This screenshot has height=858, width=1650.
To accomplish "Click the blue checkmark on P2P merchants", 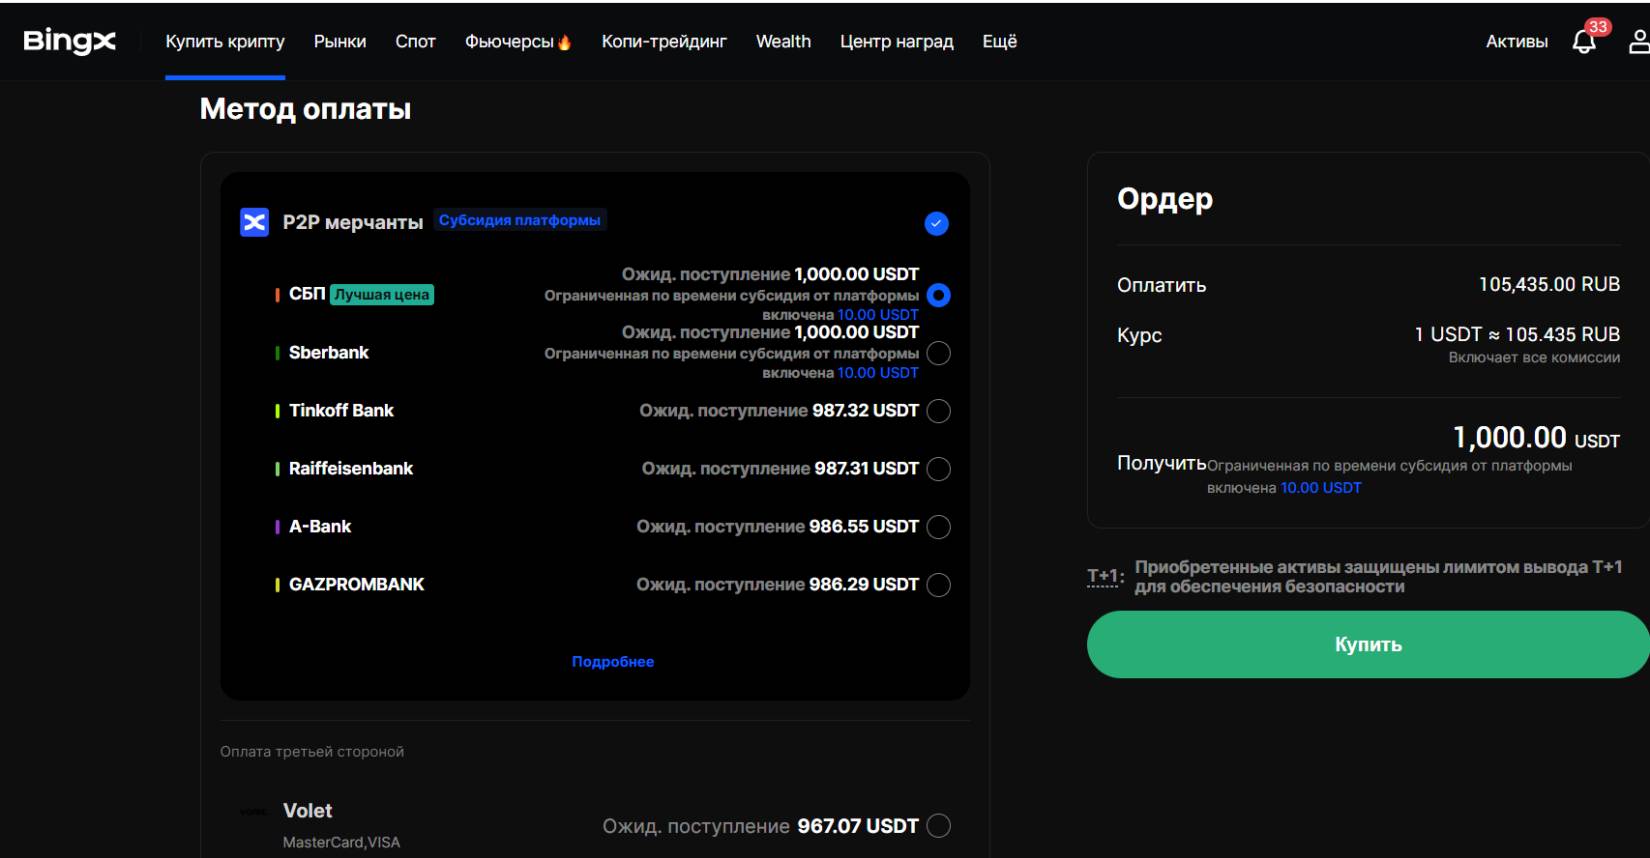I will point(936,223).
